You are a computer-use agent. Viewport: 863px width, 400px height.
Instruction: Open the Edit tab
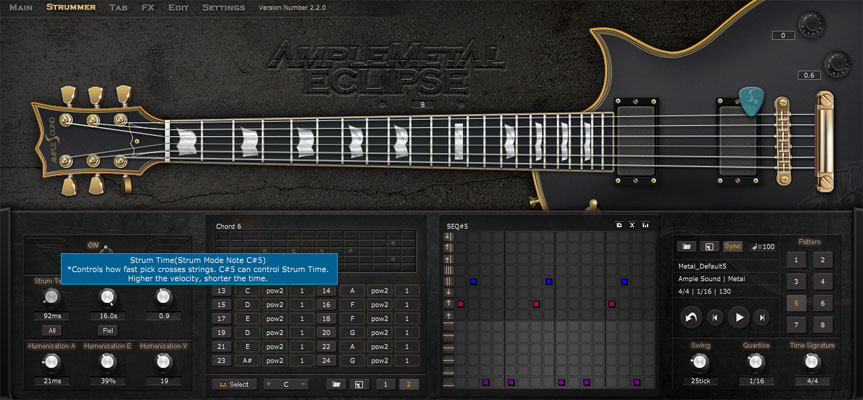point(178,8)
